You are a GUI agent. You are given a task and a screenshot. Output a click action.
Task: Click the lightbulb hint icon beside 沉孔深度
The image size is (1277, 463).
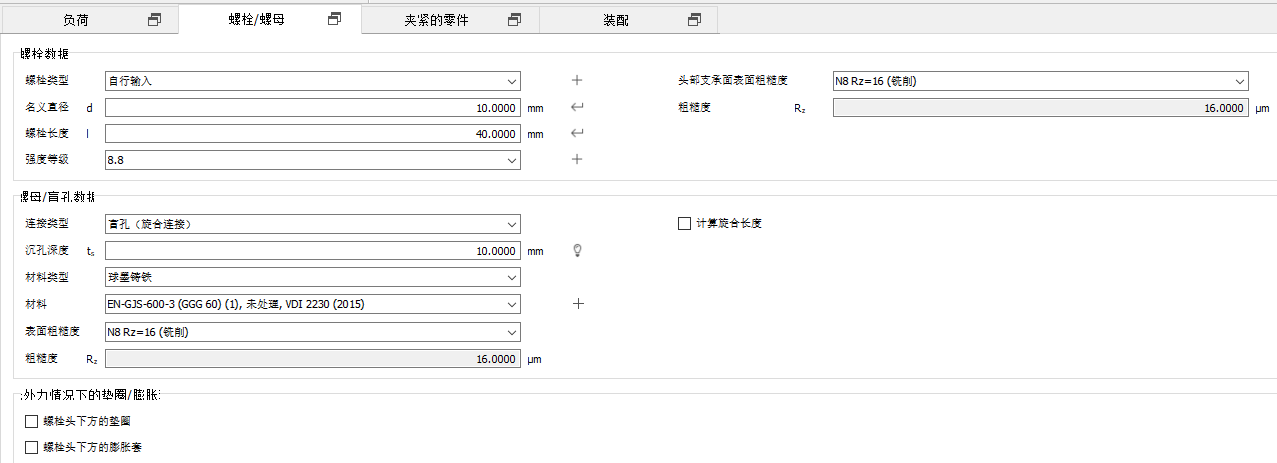coord(576,251)
